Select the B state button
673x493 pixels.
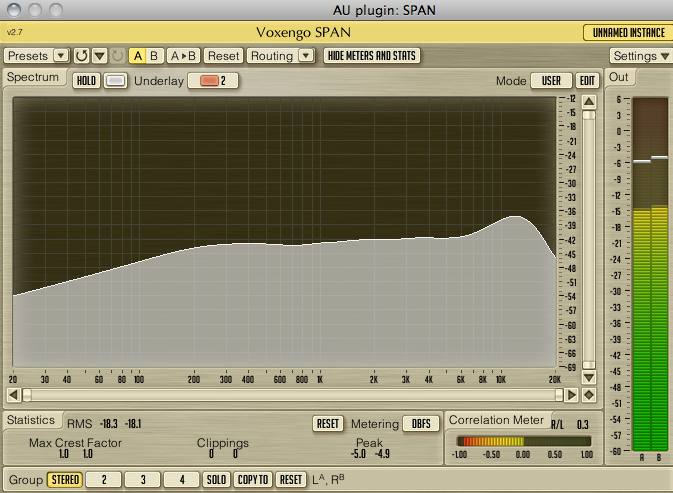[x=154, y=56]
